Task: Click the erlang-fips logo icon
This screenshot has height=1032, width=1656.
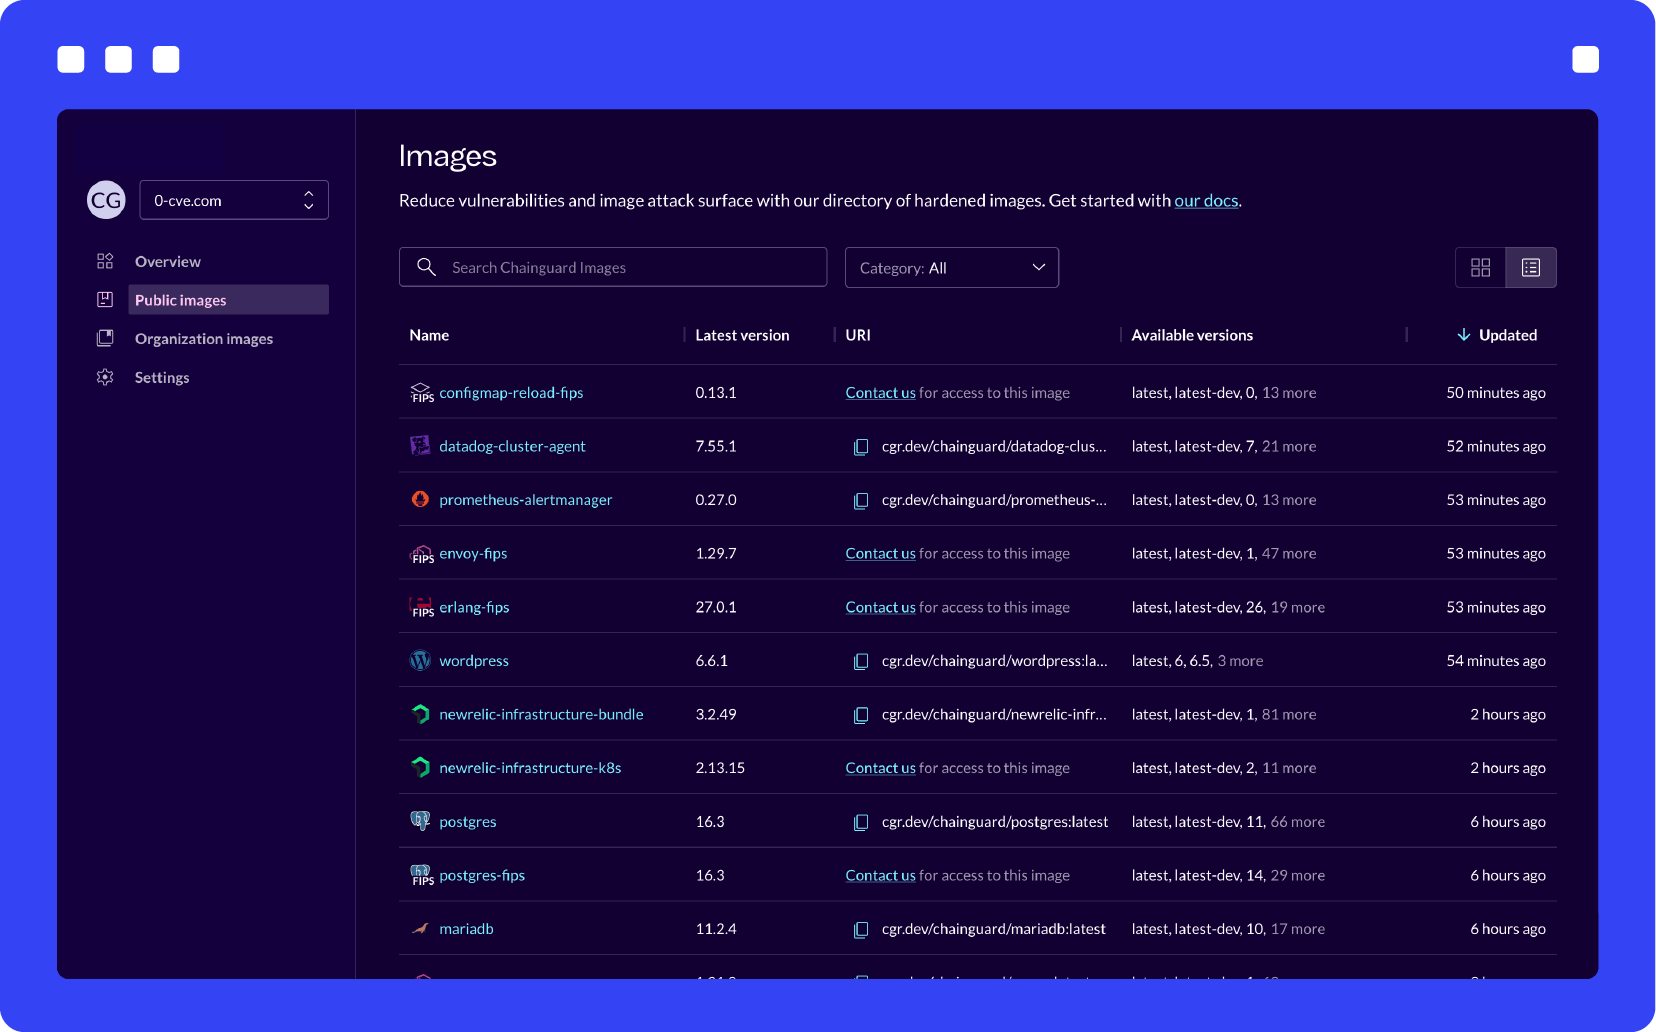Action: [421, 607]
